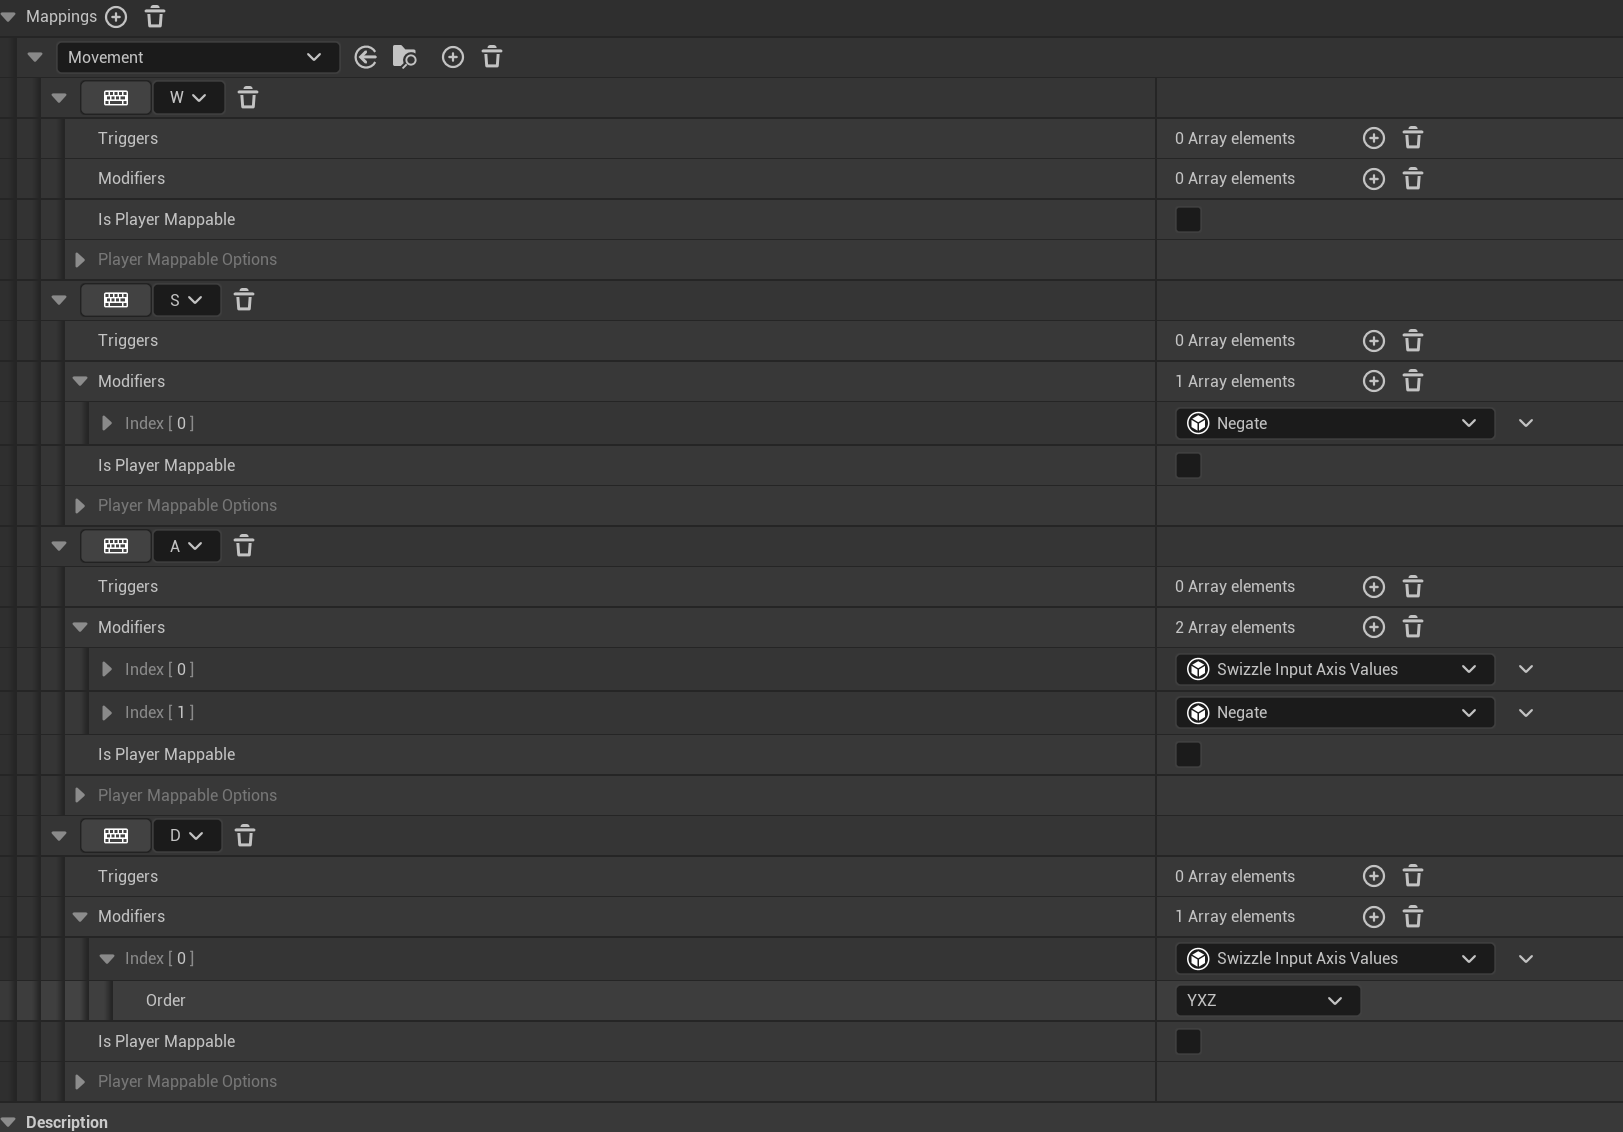Viewport: 1623px width, 1132px height.
Task: Add a key binding to Movement action
Action: (x=453, y=57)
